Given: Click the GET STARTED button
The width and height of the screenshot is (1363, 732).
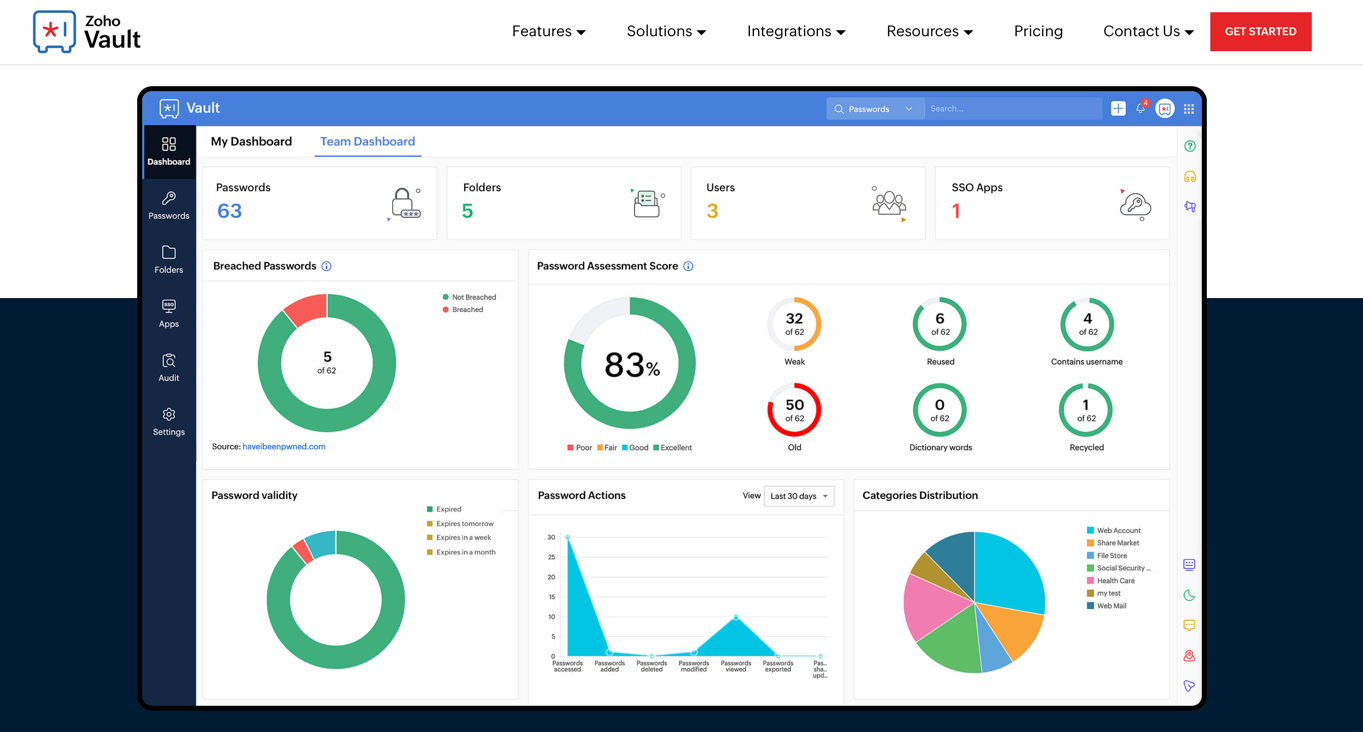Looking at the screenshot, I should coord(1260,32).
